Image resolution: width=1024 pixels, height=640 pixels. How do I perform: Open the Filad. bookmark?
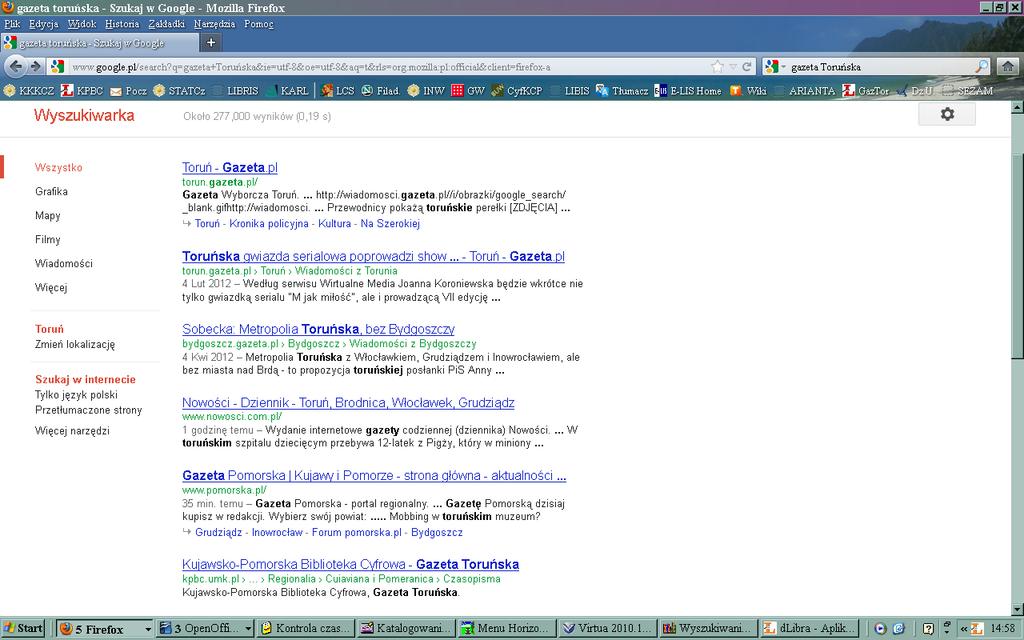380,91
